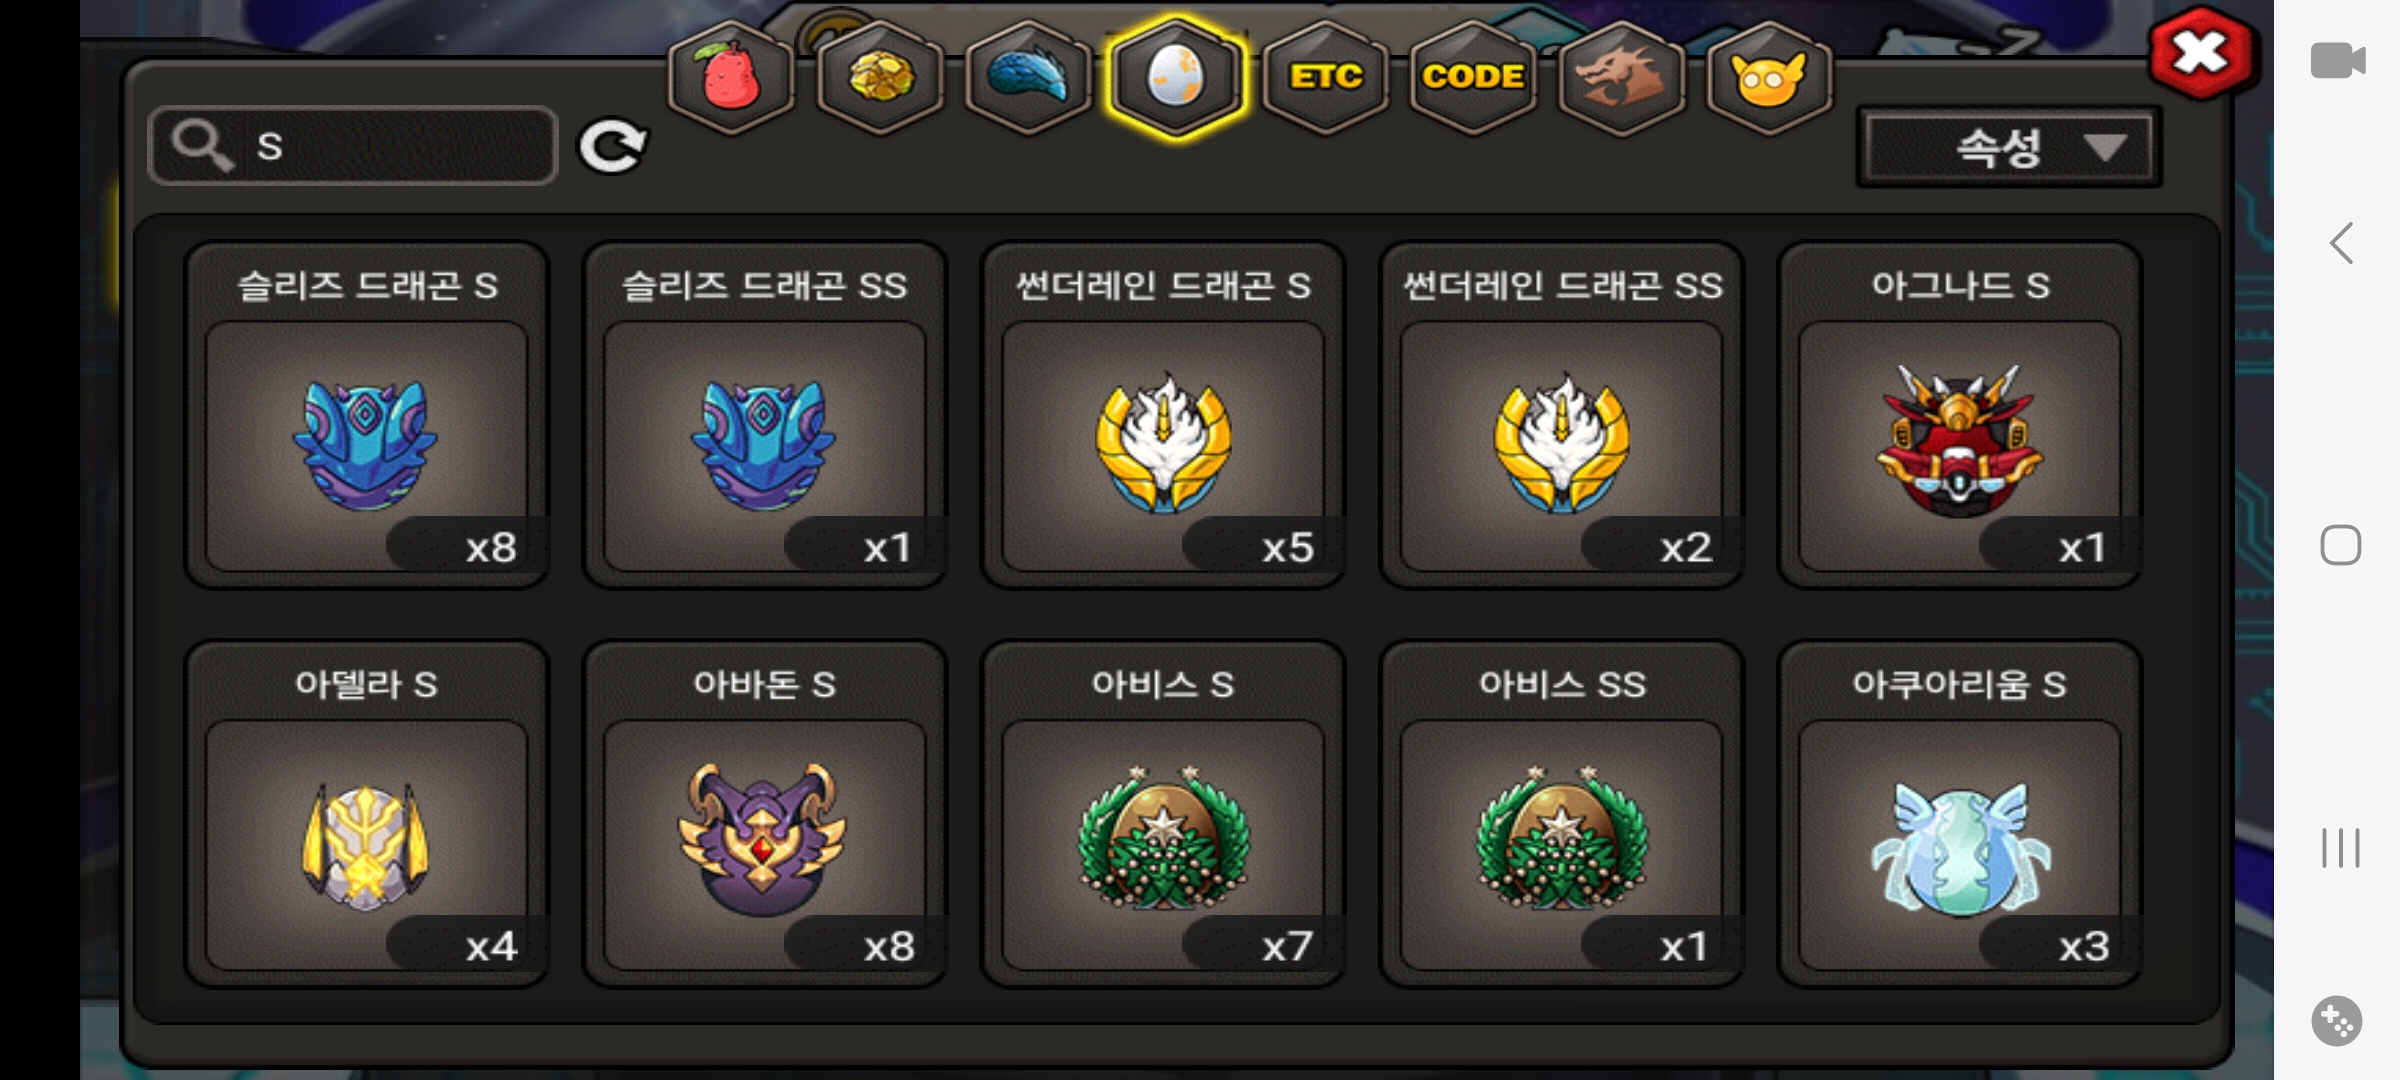
Task: Expand the 속성 sort dropdown
Action: point(2009,148)
